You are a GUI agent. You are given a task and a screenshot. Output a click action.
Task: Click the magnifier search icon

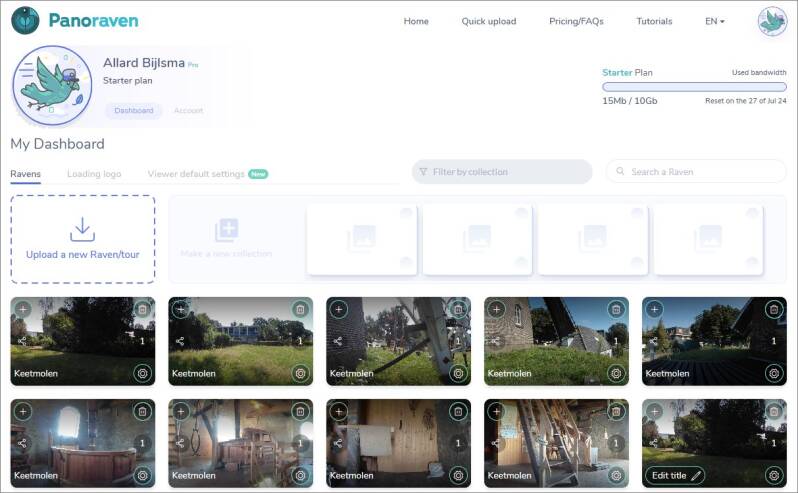pyautogui.click(x=620, y=171)
